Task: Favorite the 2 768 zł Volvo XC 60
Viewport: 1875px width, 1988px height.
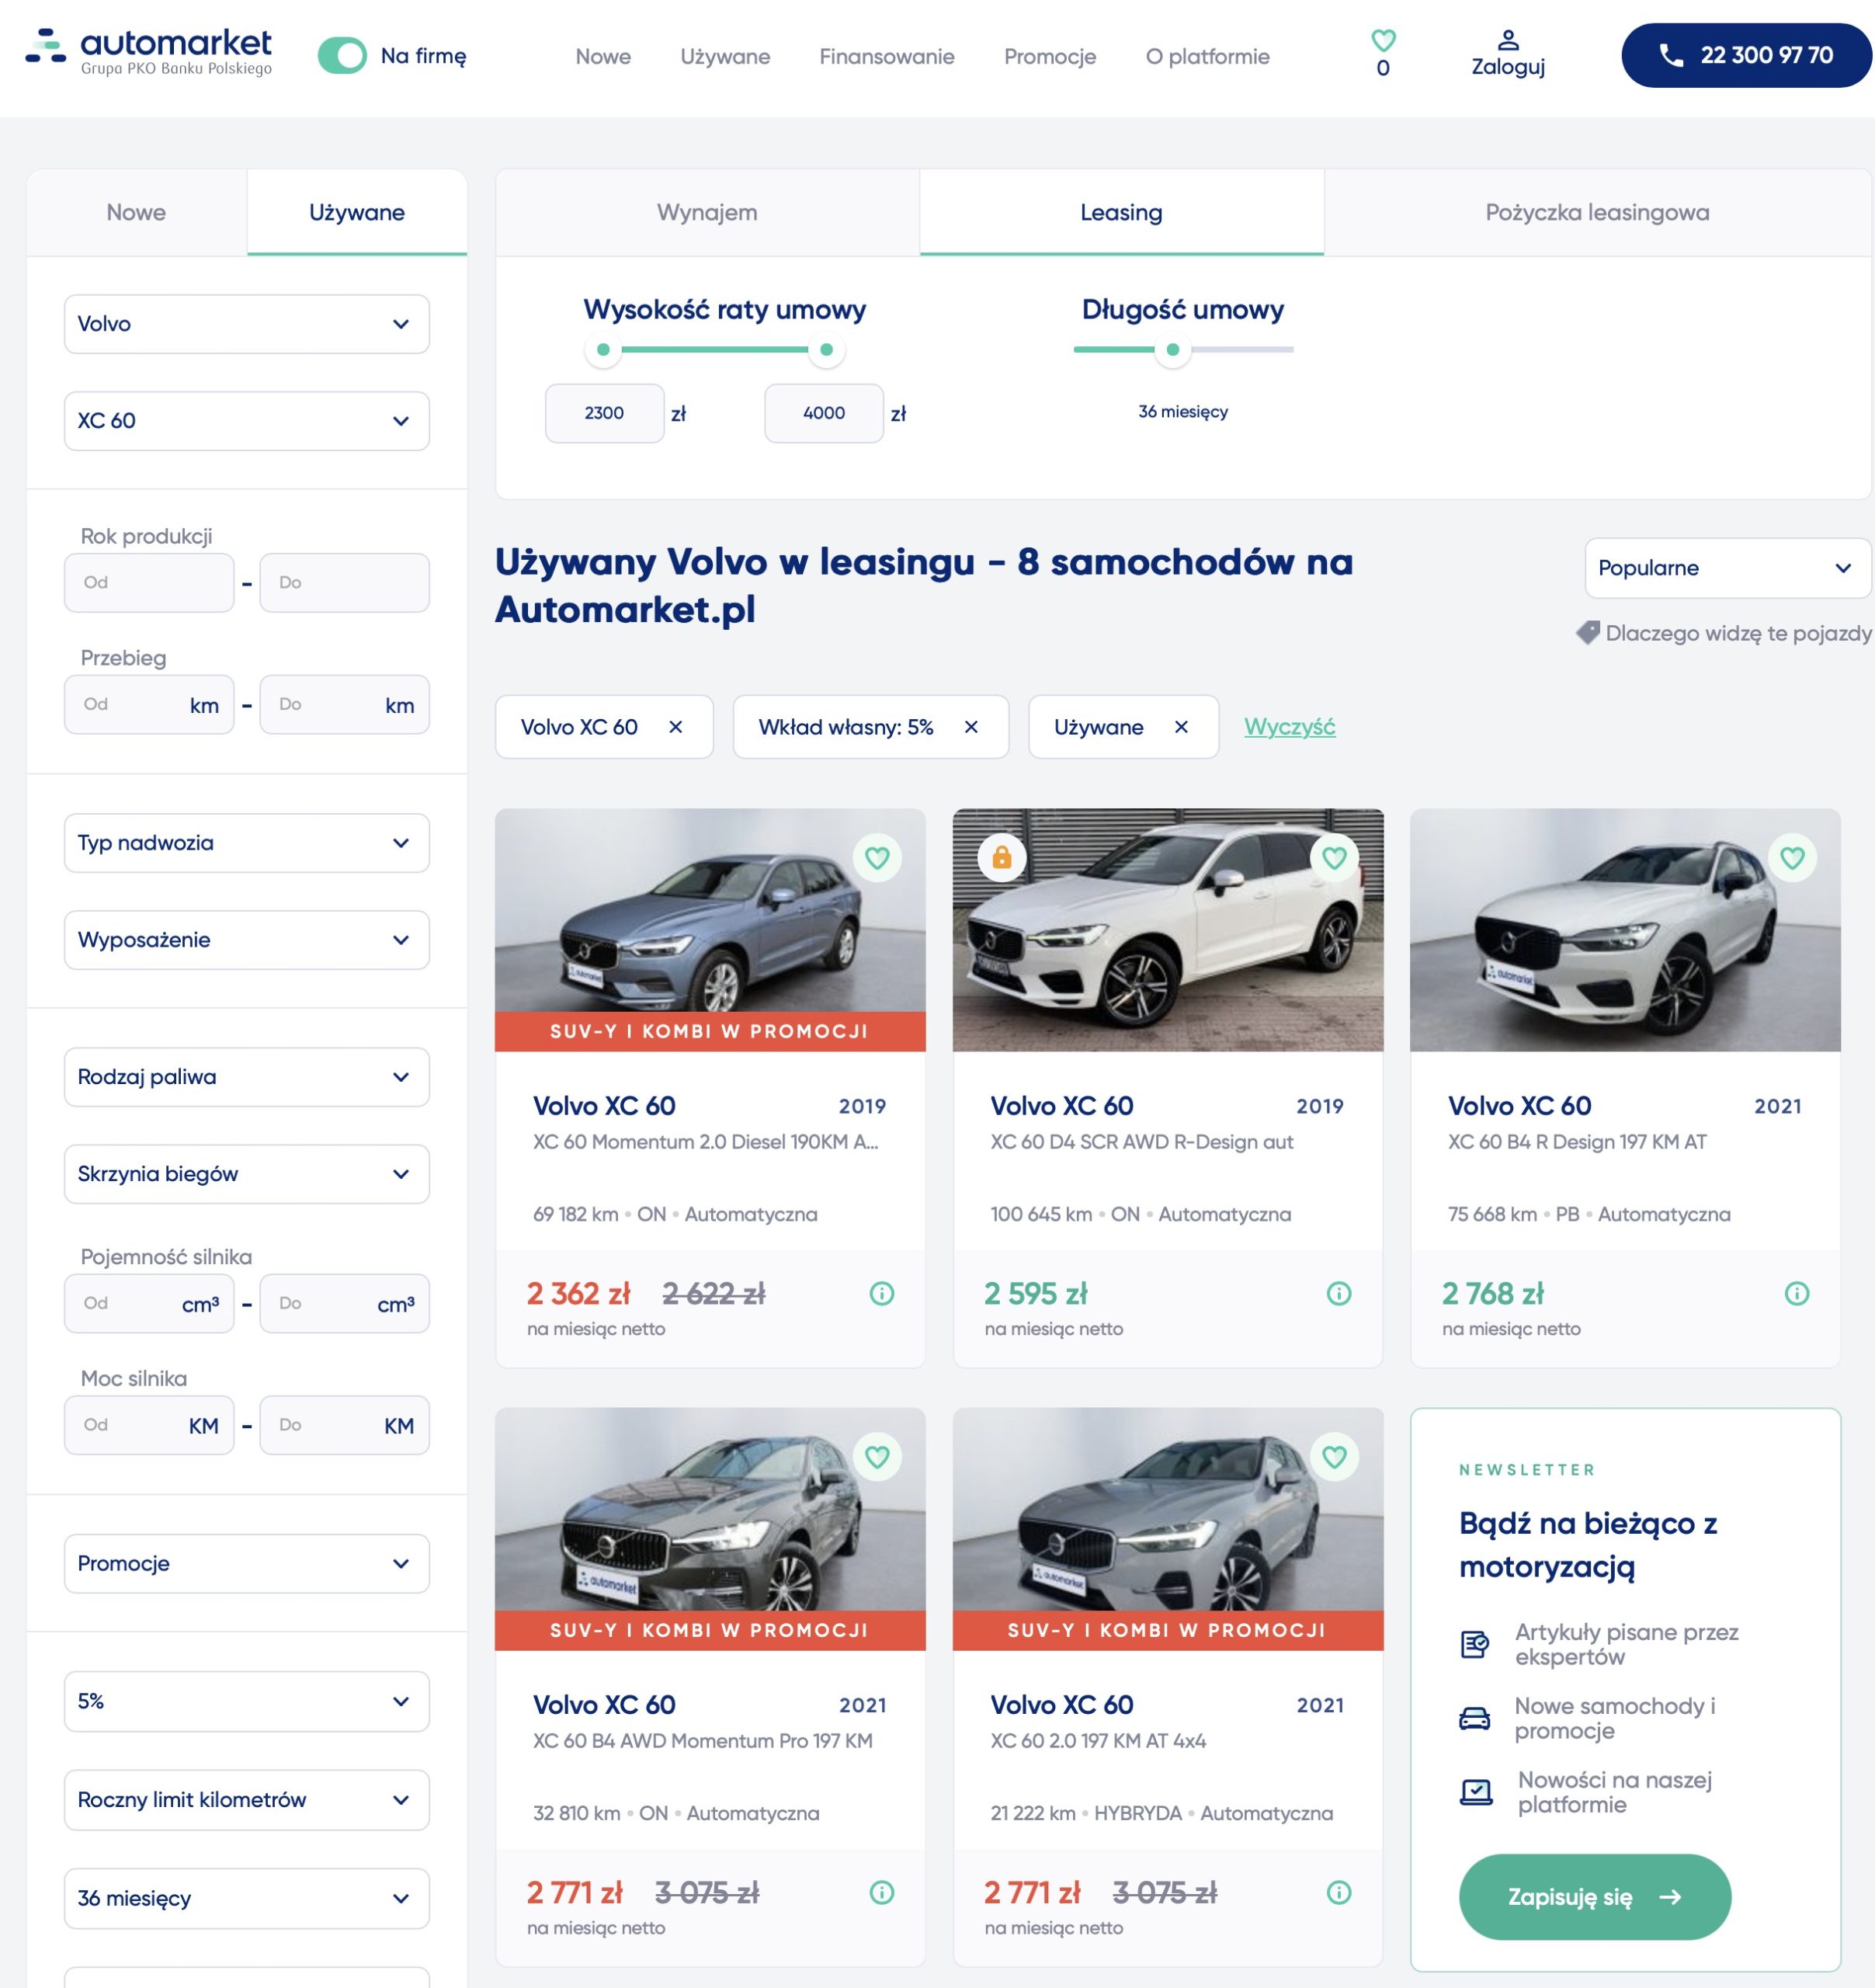Action: tap(1792, 858)
